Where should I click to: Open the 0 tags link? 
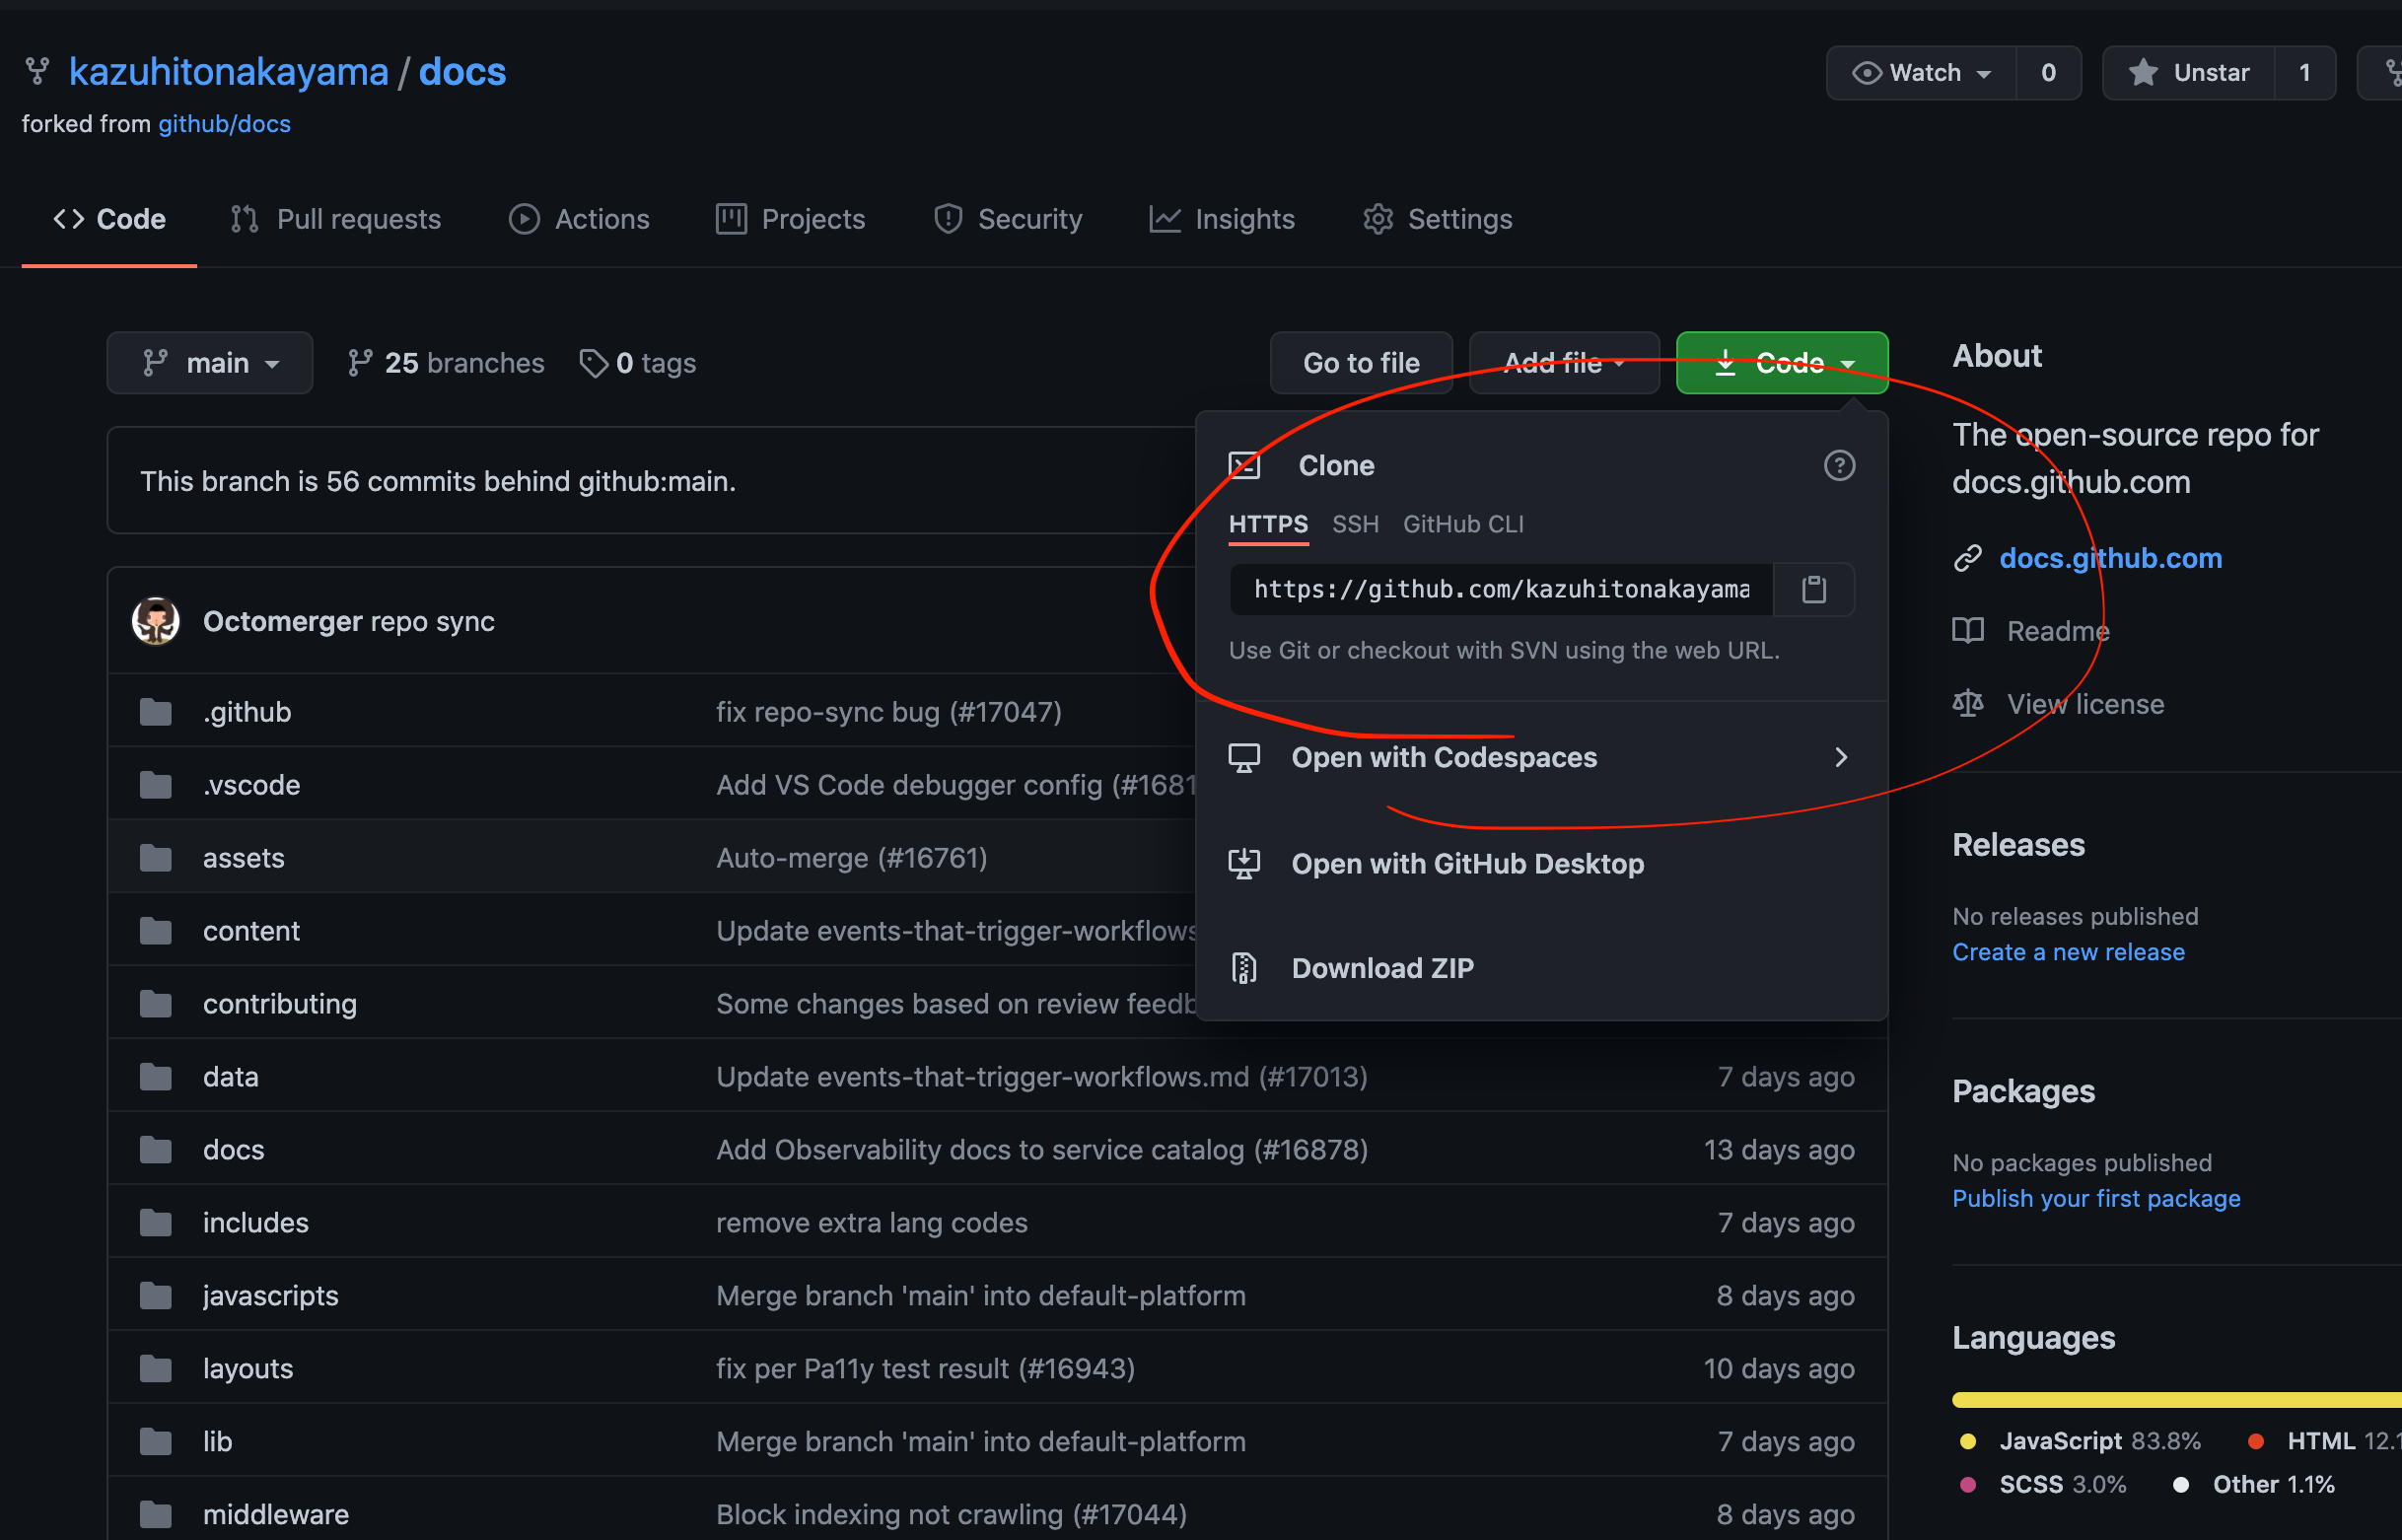639,363
